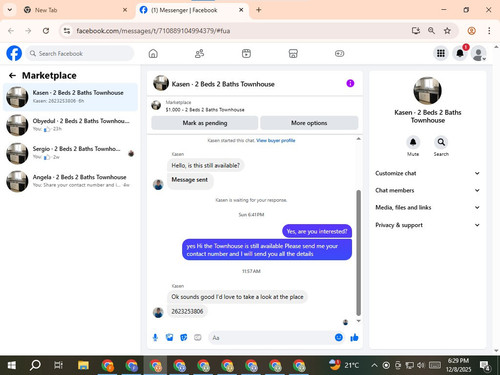Expand Privacy & support section
The image size is (500, 375).
[x=427, y=225]
